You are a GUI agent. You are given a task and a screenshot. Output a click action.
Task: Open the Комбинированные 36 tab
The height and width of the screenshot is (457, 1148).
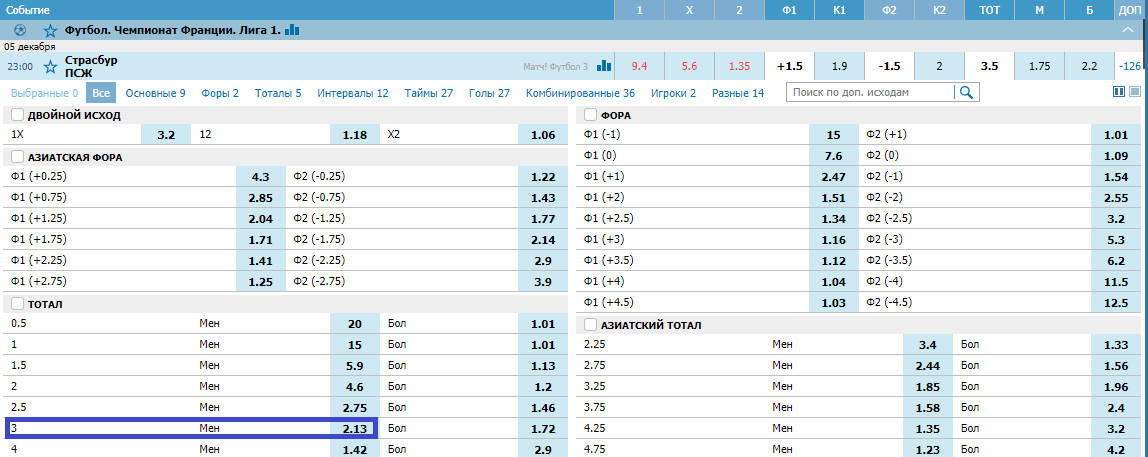(580, 93)
